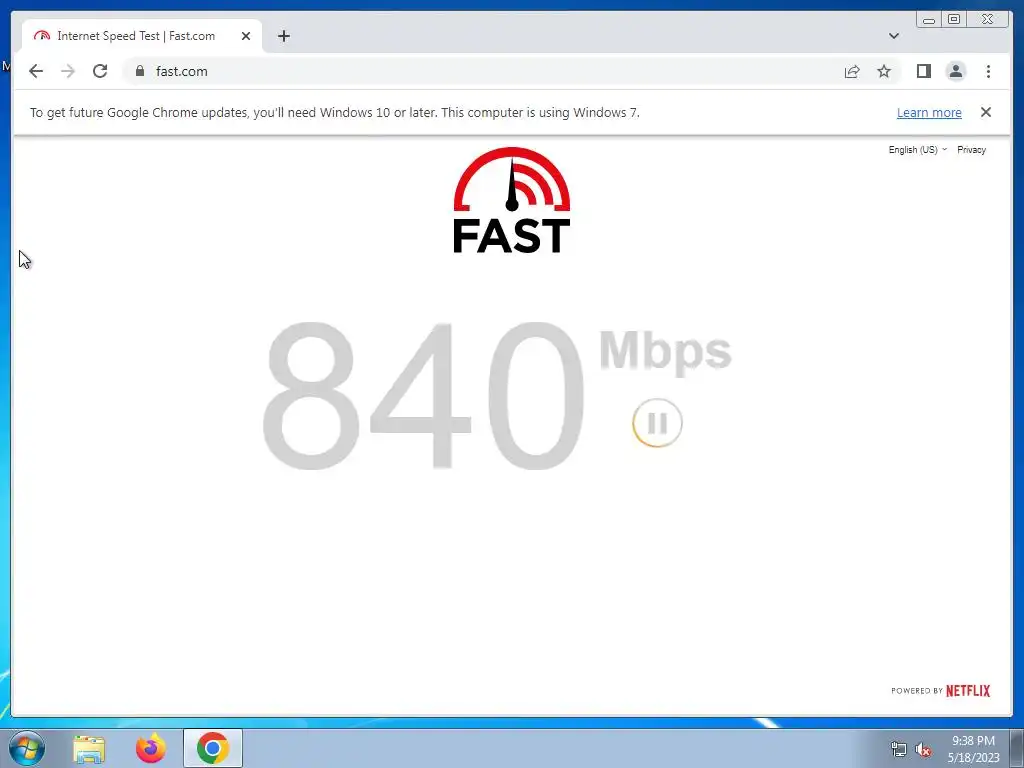Dismiss the Chrome update notification bar

(x=985, y=112)
